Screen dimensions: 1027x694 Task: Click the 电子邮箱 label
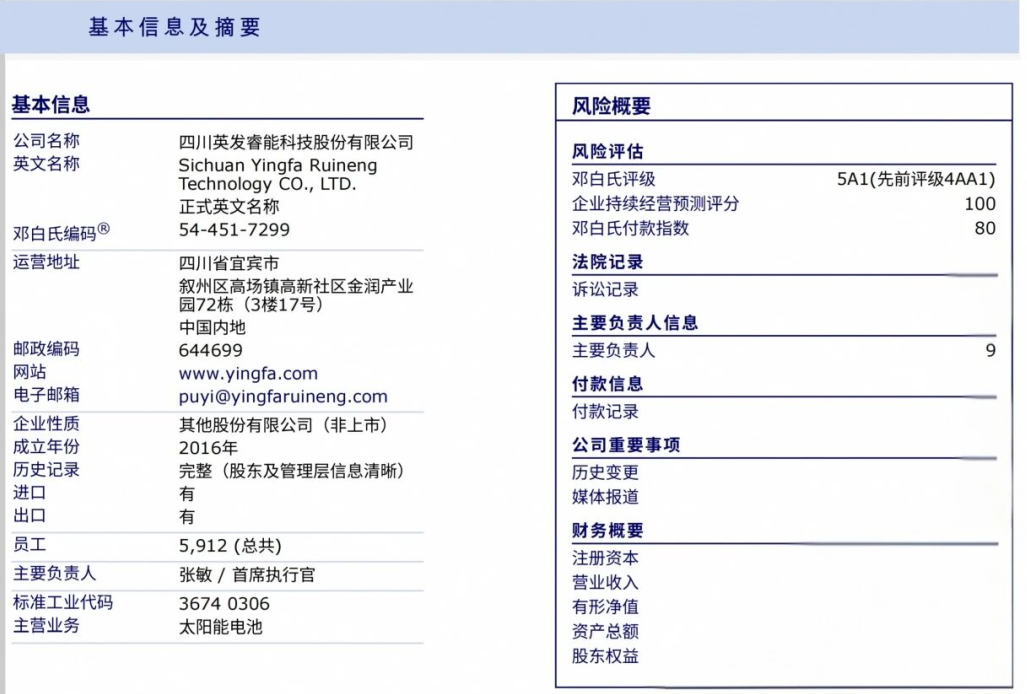[47, 395]
